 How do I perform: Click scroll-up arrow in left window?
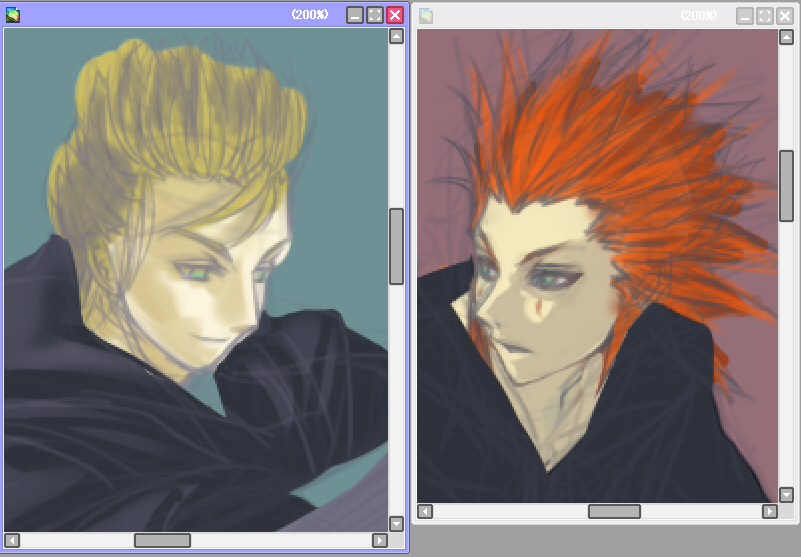click(396, 36)
